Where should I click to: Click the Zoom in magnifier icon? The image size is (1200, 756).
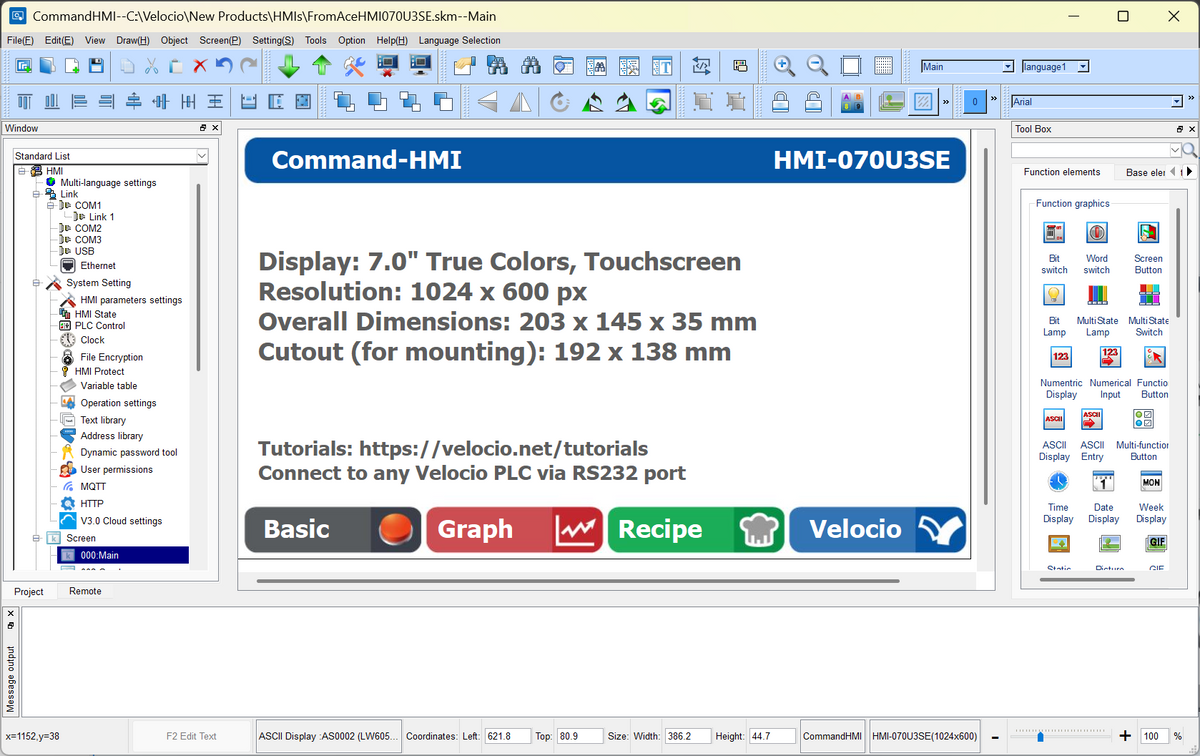coord(785,66)
